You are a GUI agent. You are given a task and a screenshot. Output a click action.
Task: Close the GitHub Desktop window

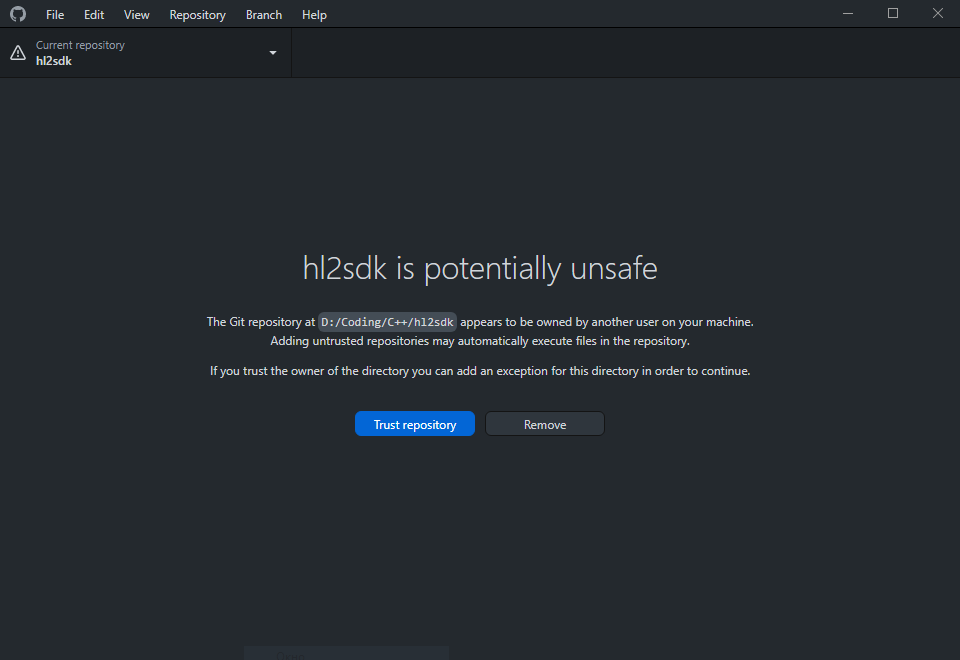pyautogui.click(x=937, y=13)
